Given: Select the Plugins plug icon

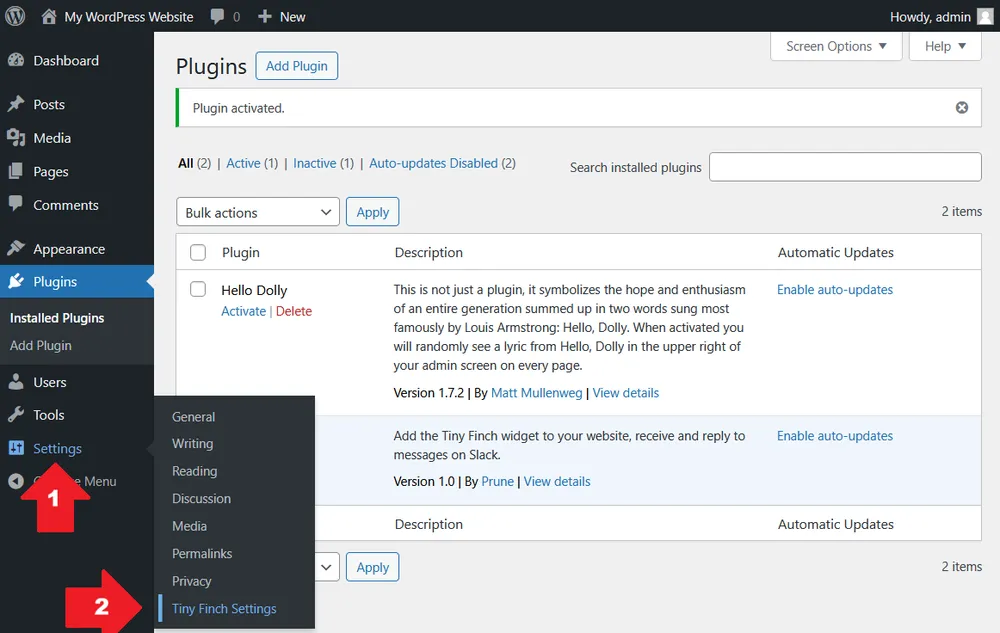Looking at the screenshot, I should click(18, 281).
